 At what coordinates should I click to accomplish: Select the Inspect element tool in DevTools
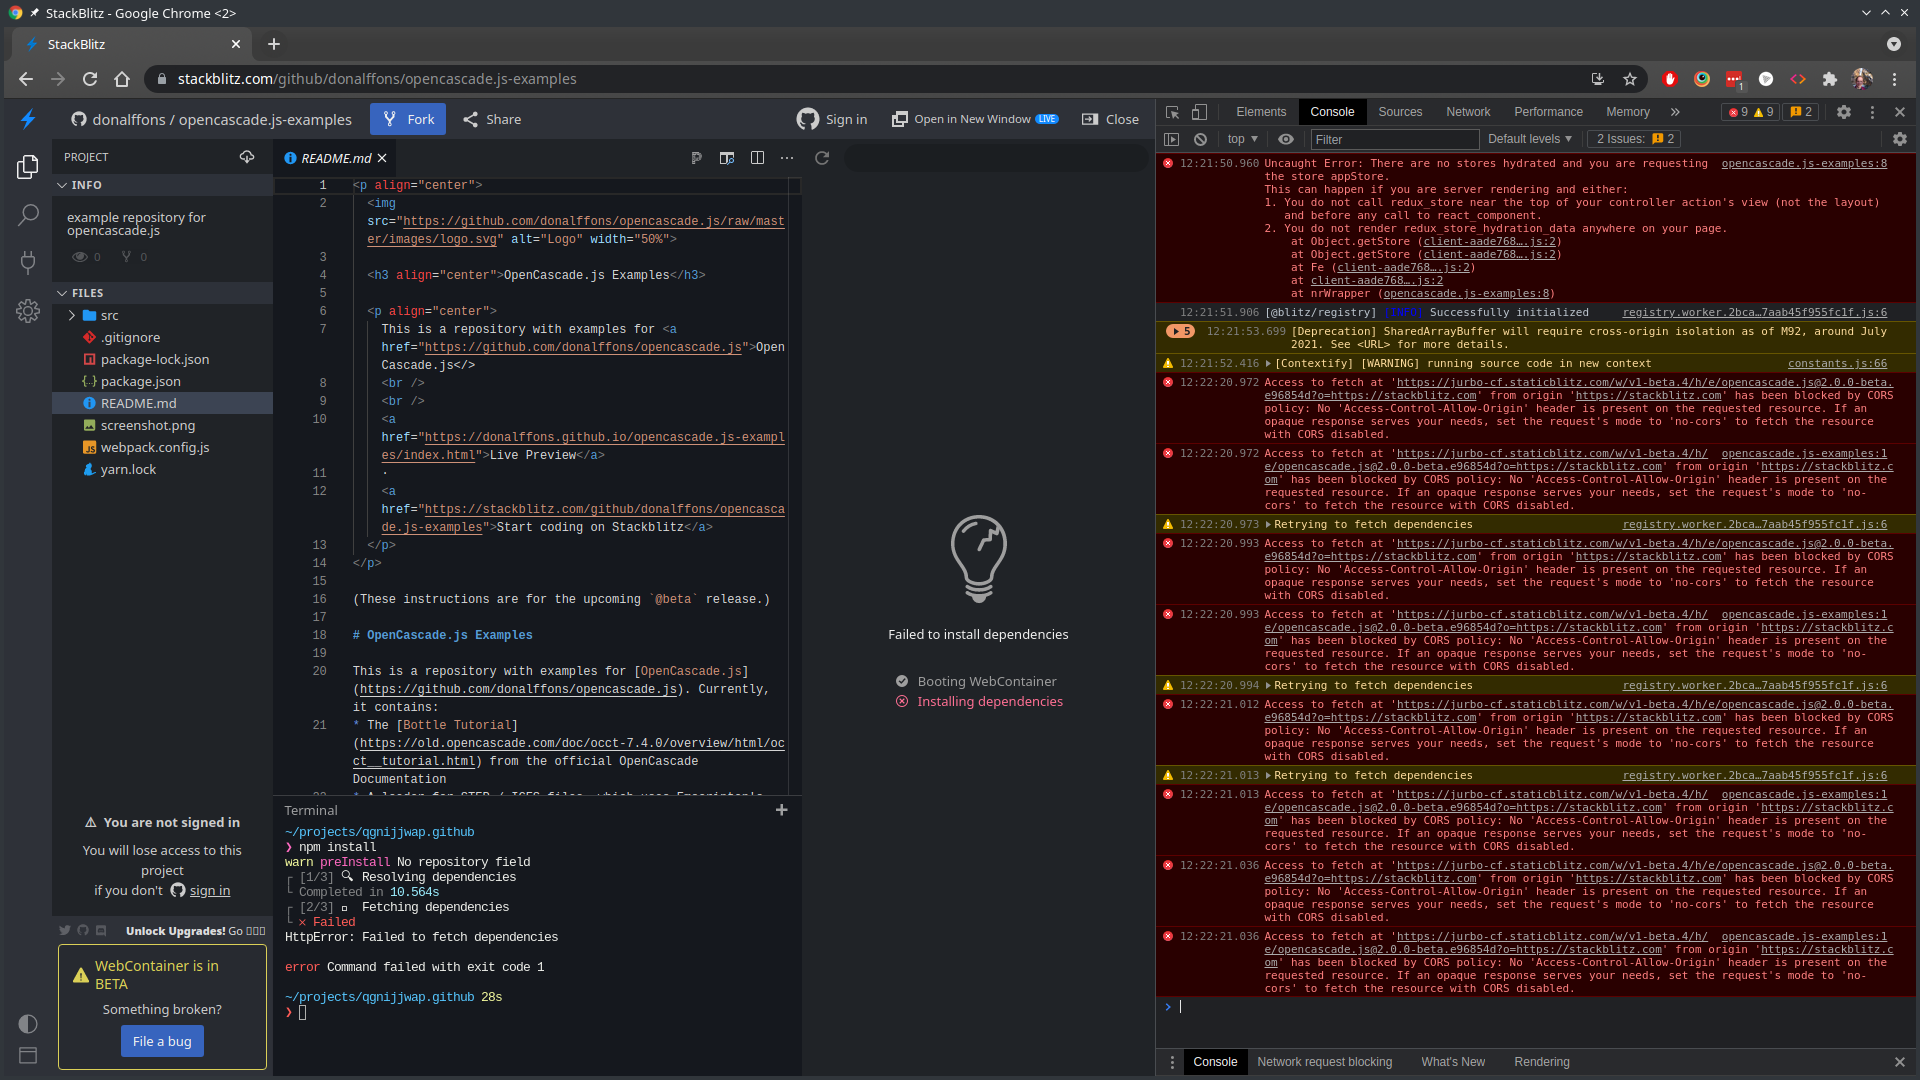point(1172,112)
